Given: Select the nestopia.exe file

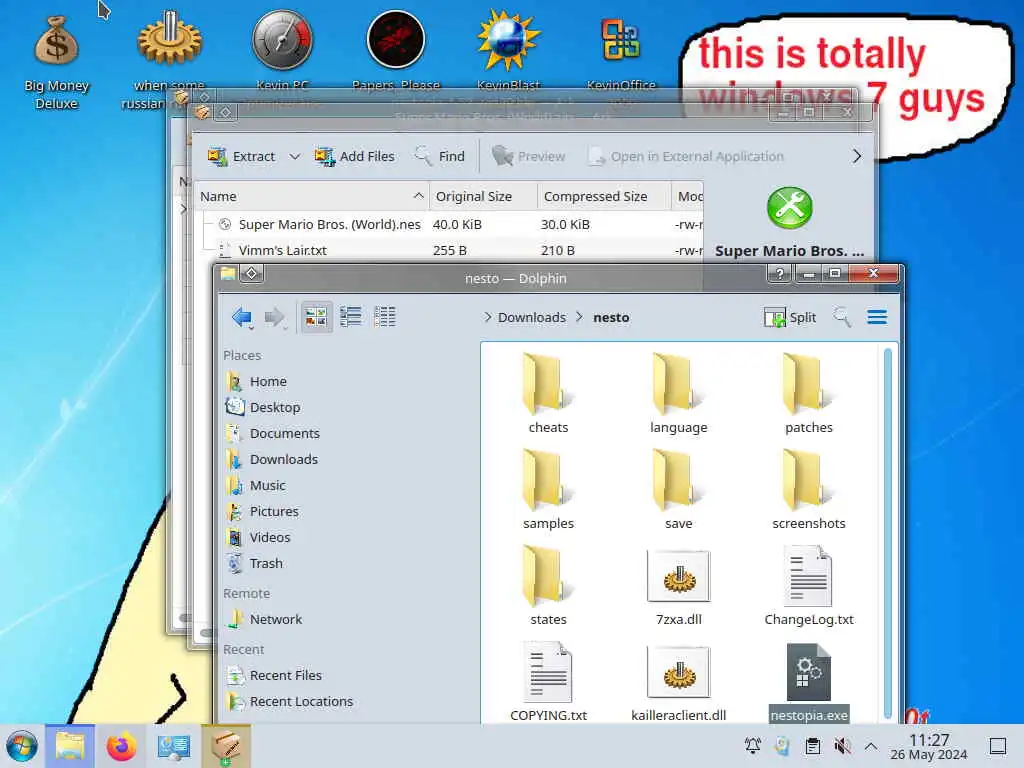Looking at the screenshot, I should pos(808,682).
